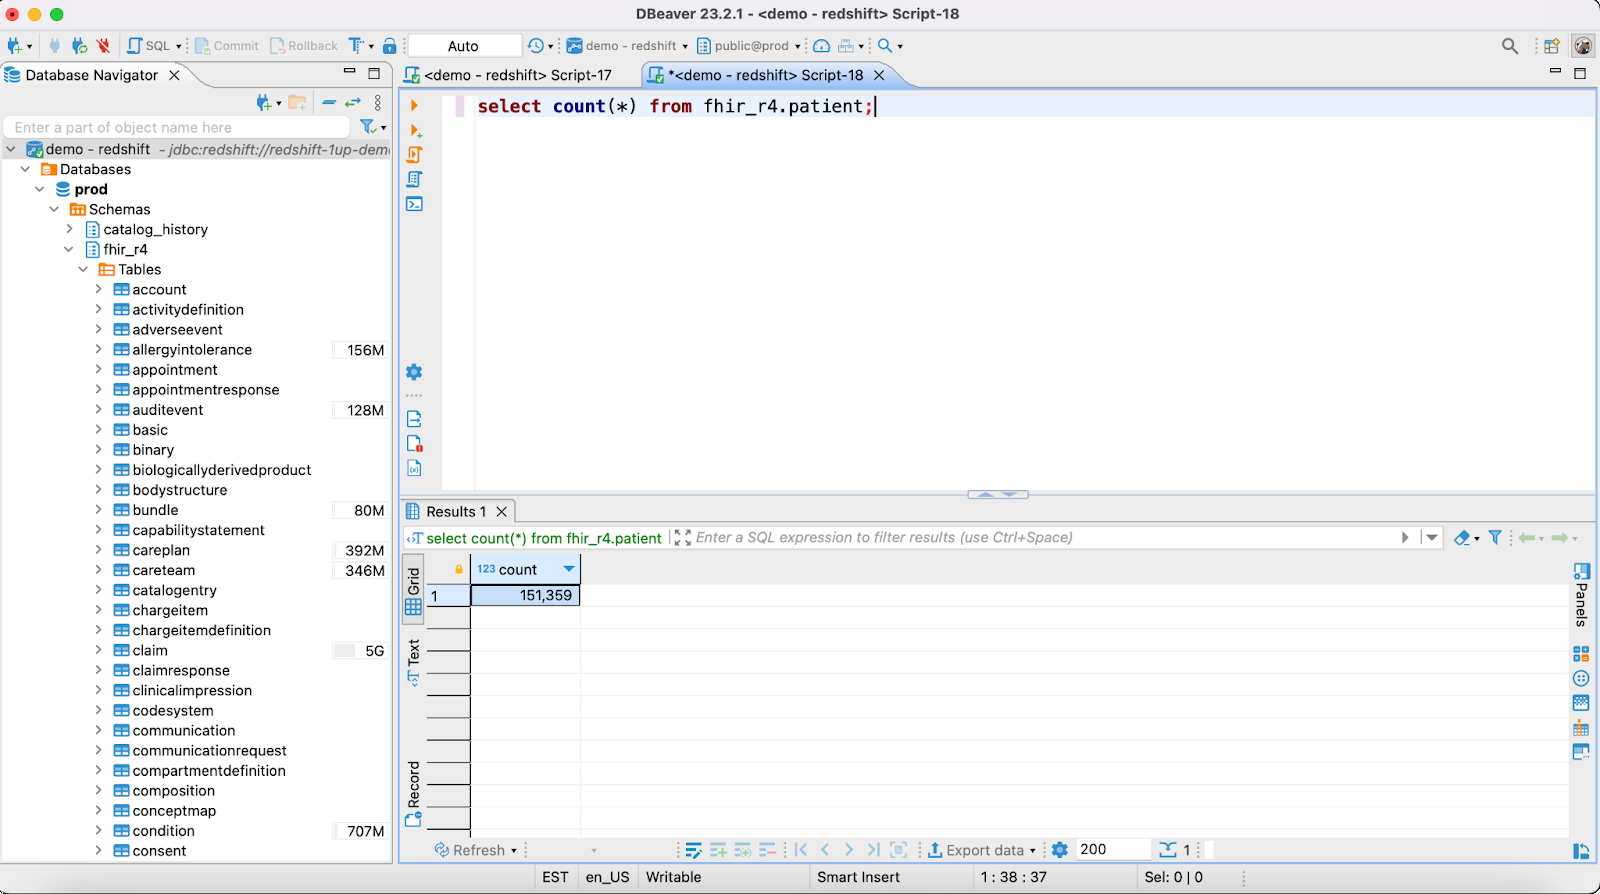Image resolution: width=1600 pixels, height=894 pixels.
Task: Click the search magnifier at top right
Action: 1510,46
